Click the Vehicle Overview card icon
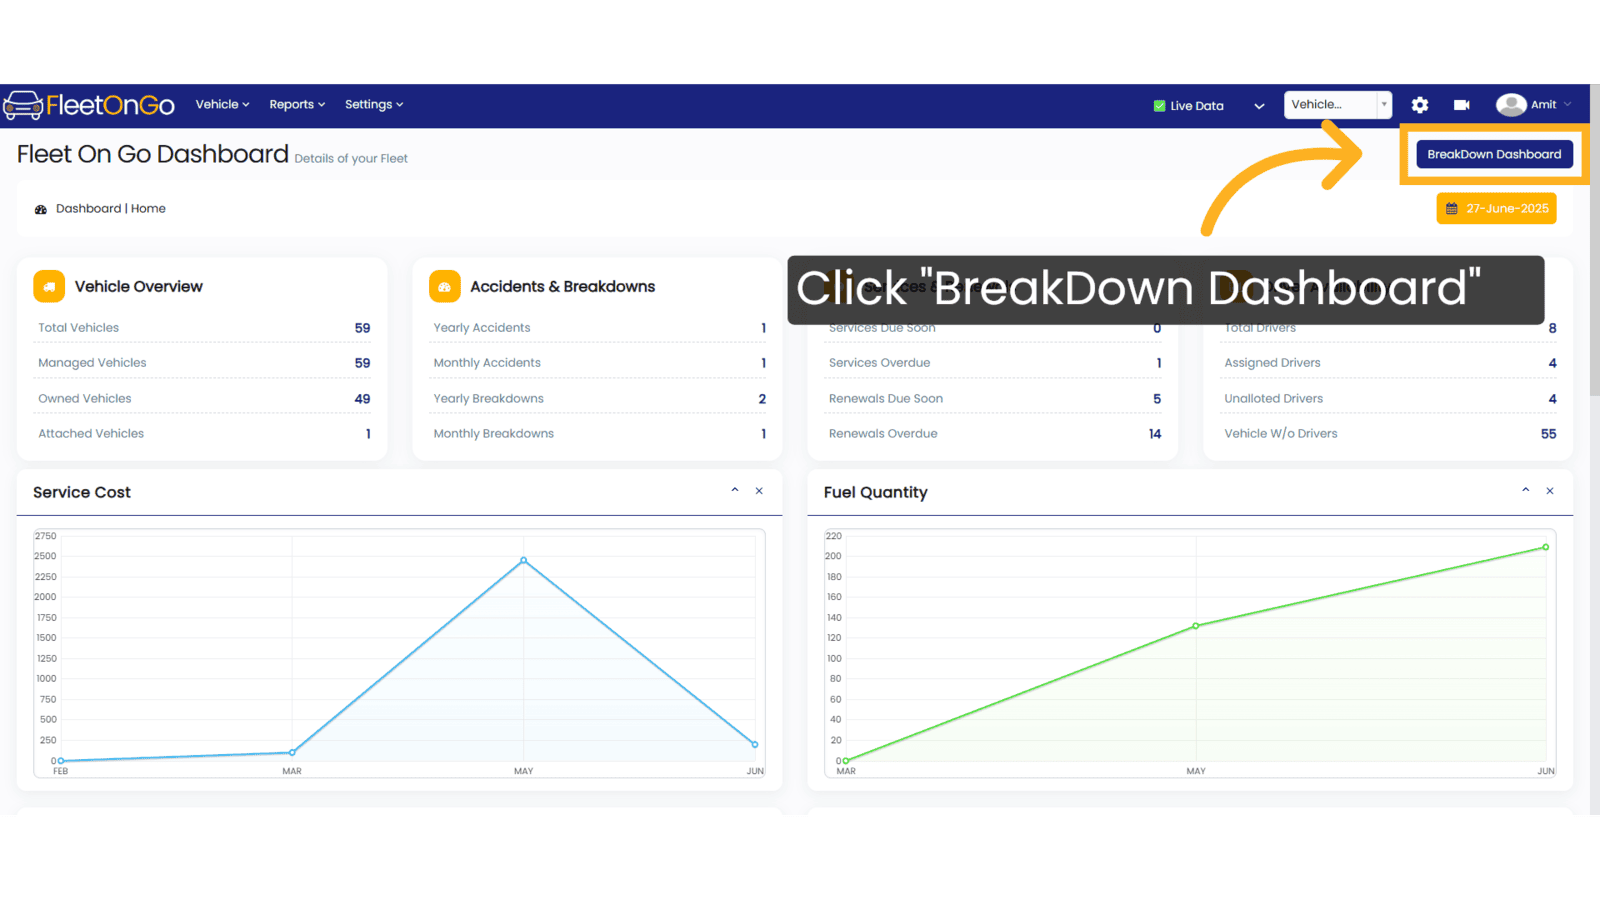Screen dimensions: 1600x900 49,286
